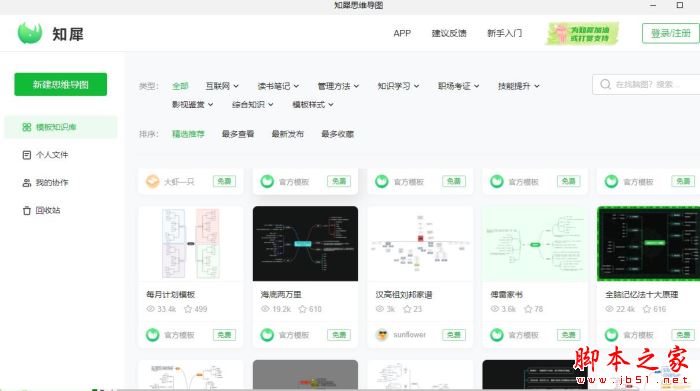Open the APP menu link
Image resolution: width=700 pixels, height=391 pixels.
click(402, 33)
